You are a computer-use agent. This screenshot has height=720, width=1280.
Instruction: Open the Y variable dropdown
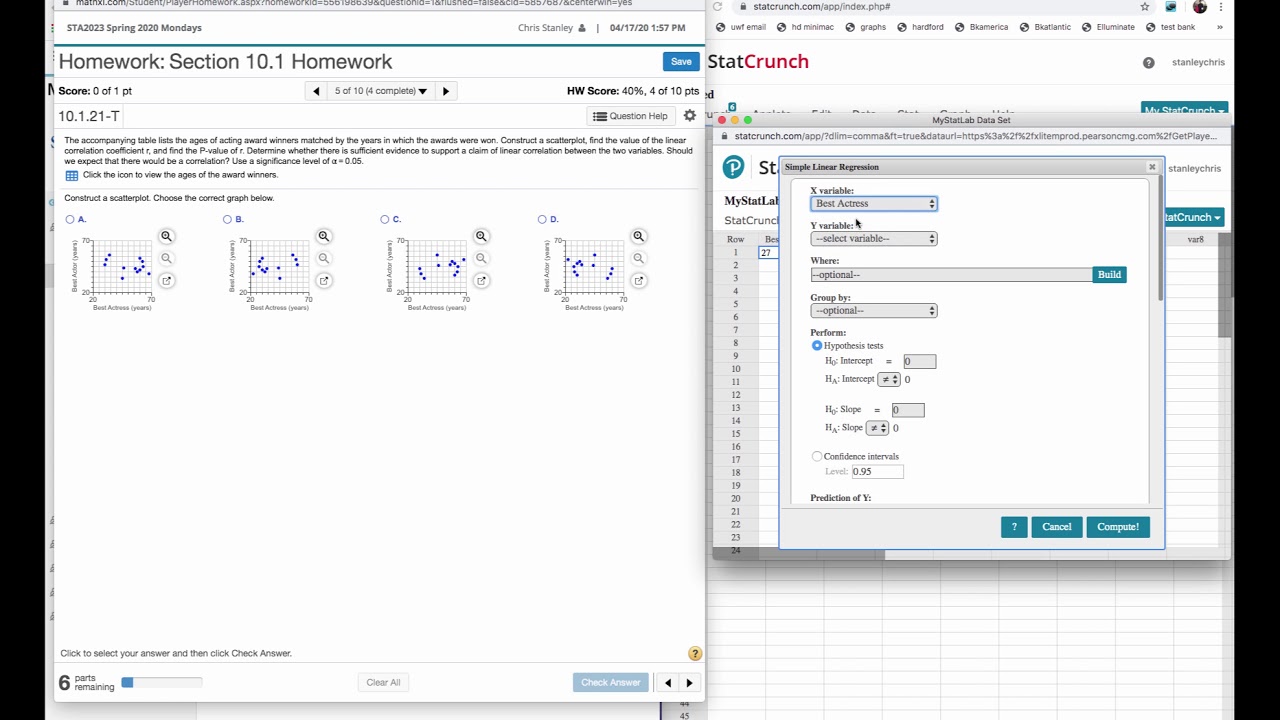point(874,239)
